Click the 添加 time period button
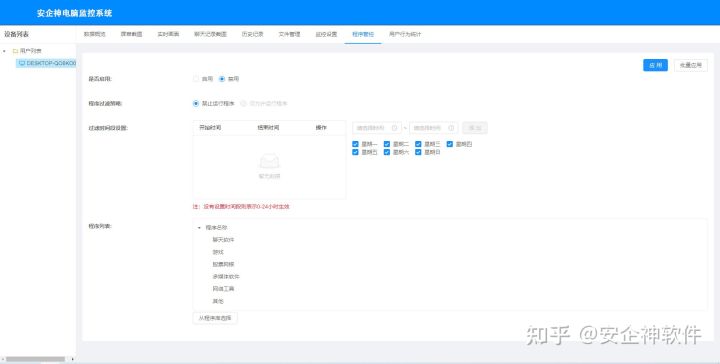 pos(475,128)
